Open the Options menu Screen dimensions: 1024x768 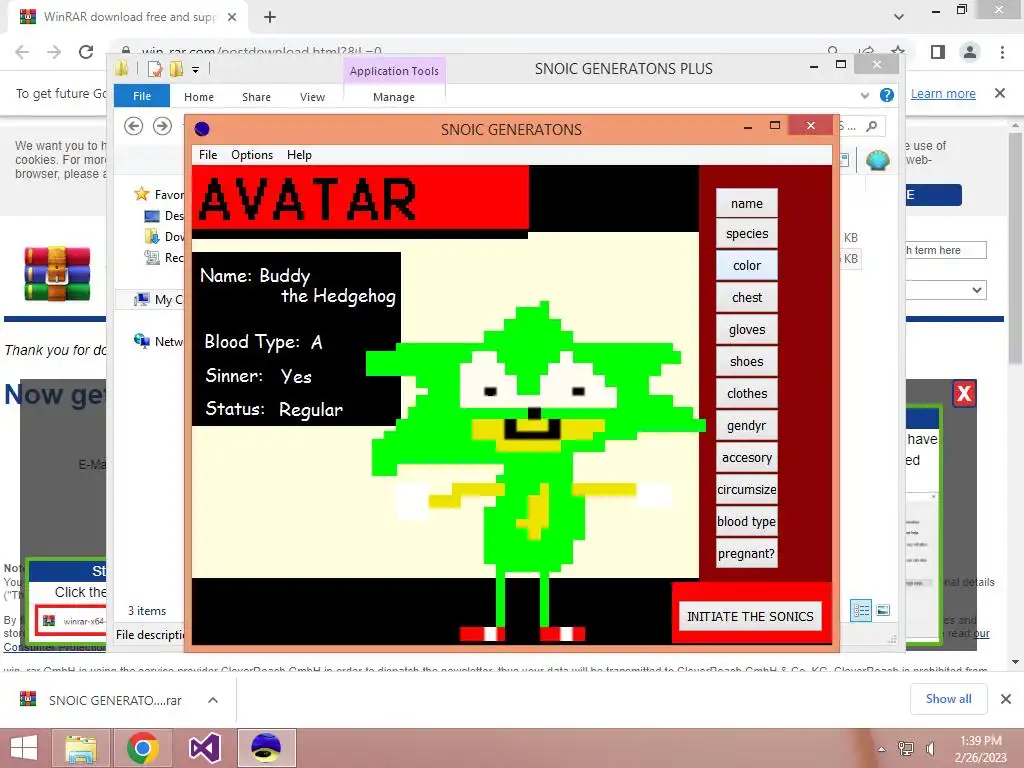pos(251,155)
